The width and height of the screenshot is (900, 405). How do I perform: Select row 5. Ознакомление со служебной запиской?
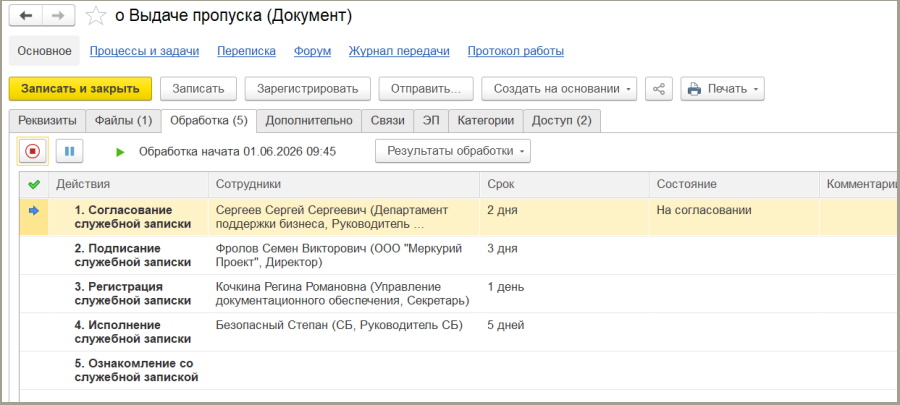pos(457,371)
